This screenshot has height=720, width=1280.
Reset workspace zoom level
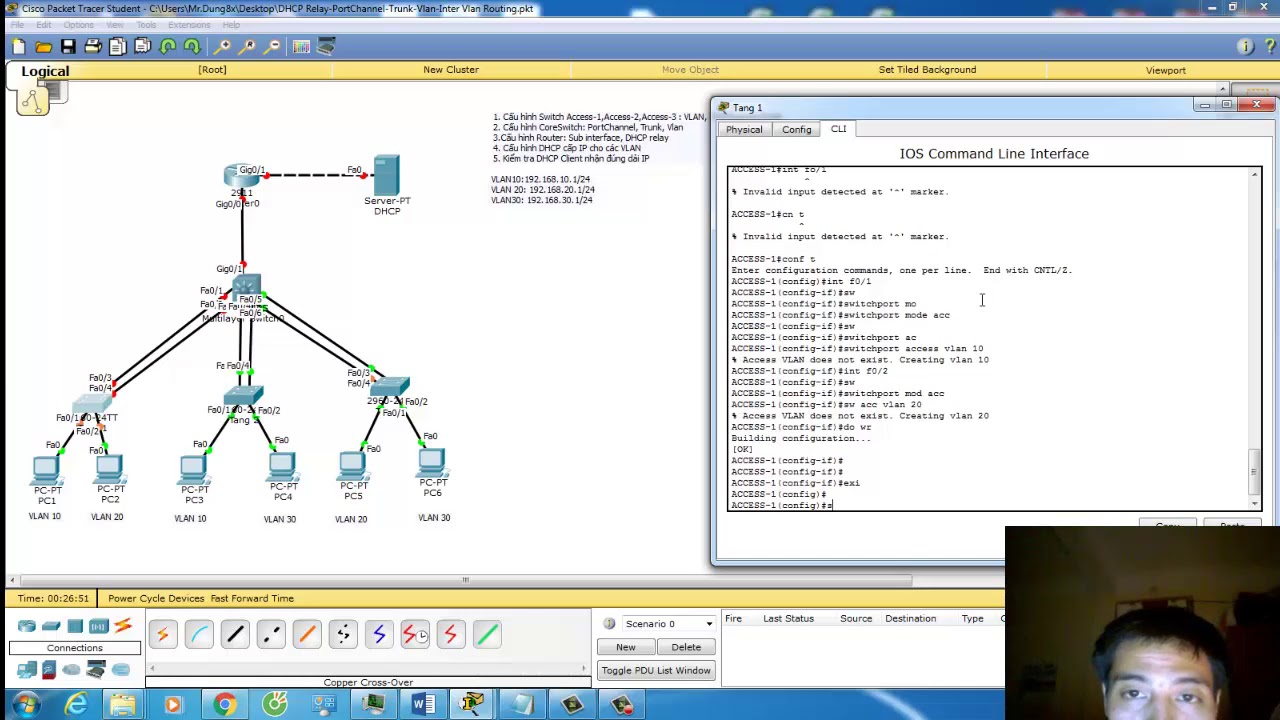point(247,46)
